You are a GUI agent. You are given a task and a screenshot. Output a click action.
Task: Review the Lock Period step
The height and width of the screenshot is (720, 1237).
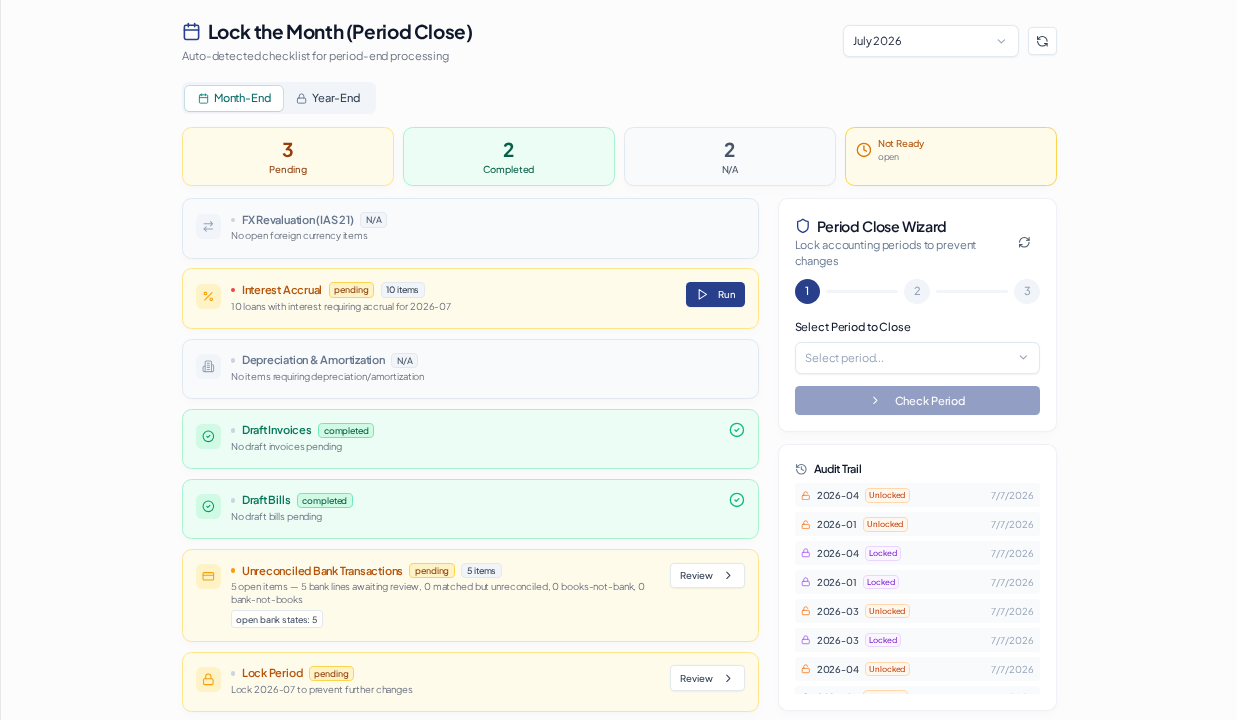[x=707, y=678]
